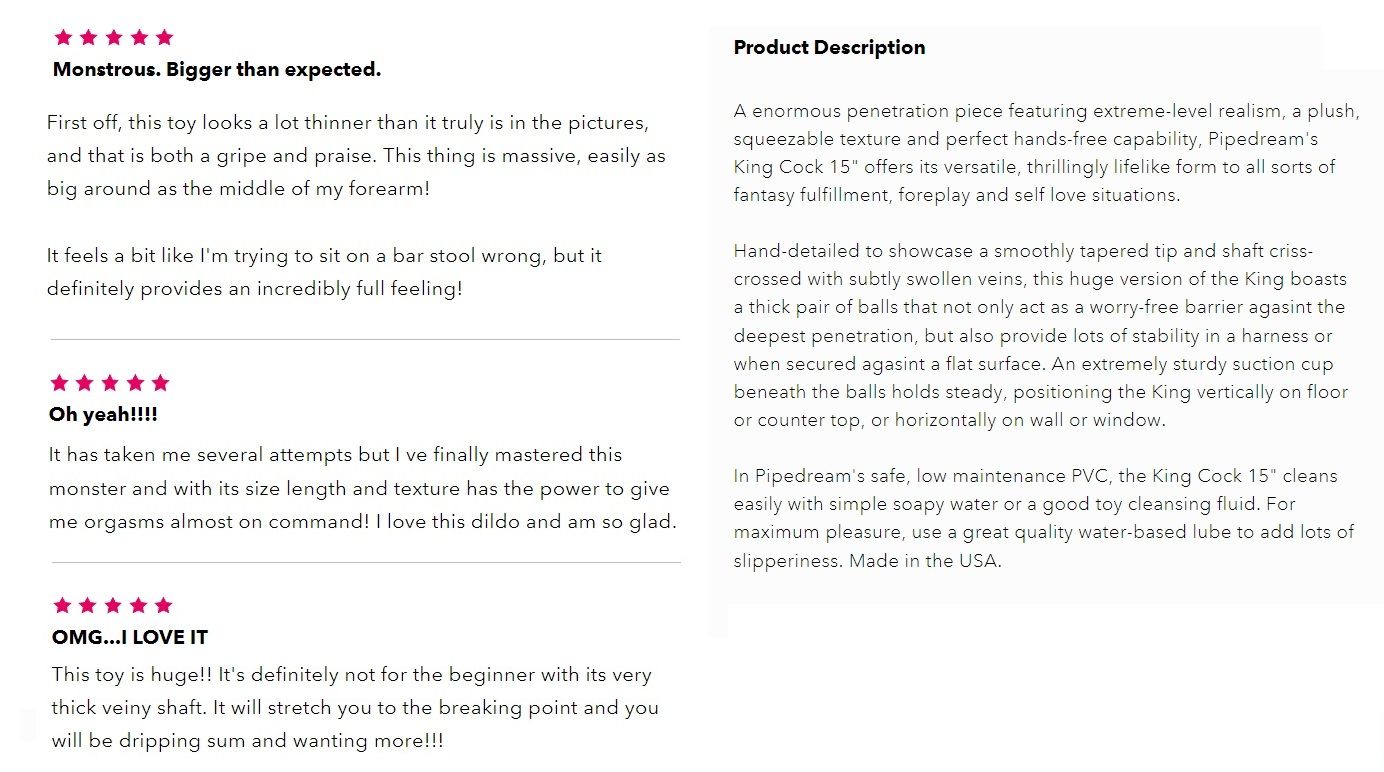1384x772 pixels.
Task: Click fifth star of 'OMG...I LOVE IT' review
Action: tap(164, 605)
